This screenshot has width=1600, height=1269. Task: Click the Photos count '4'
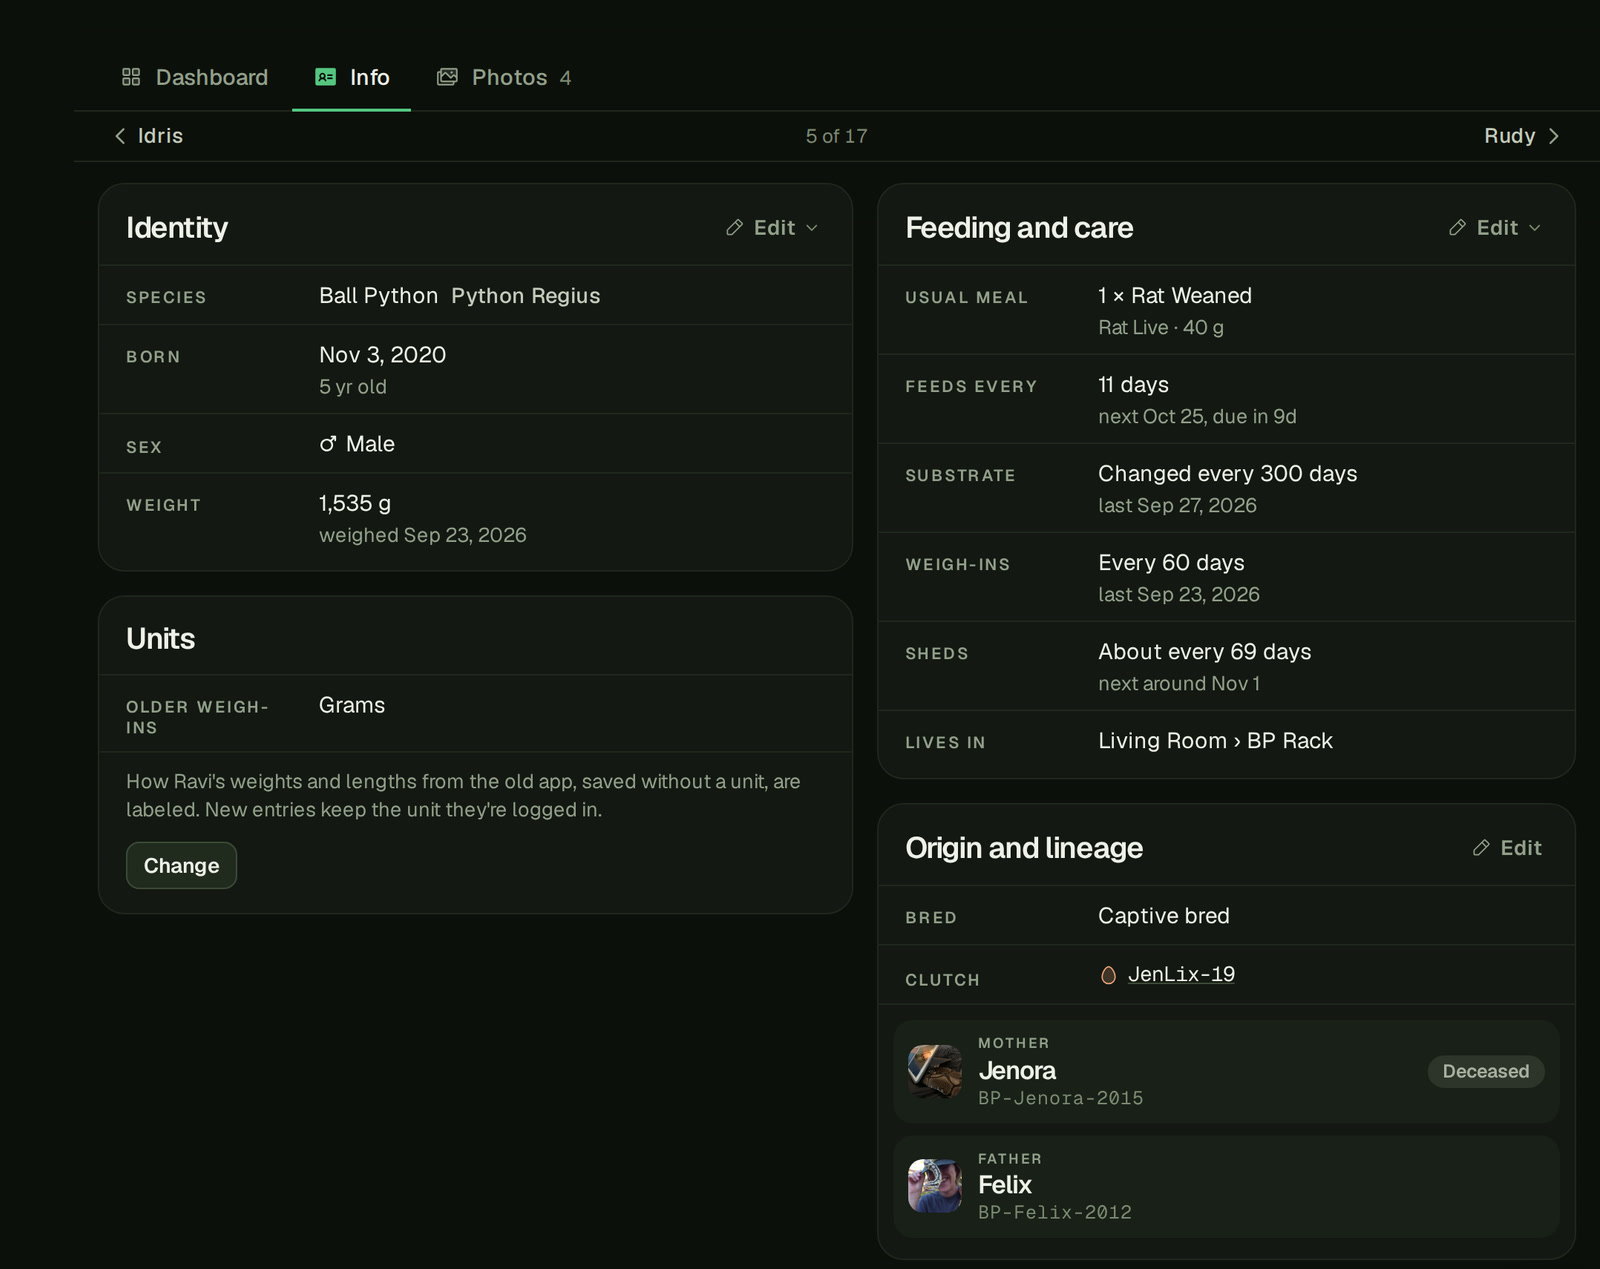[x=565, y=78]
